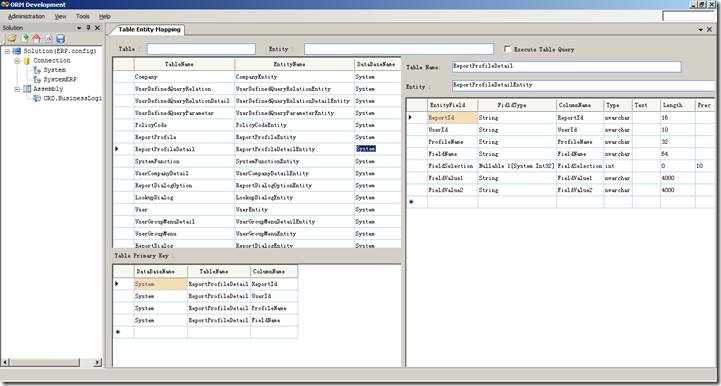Viewport: 721px width, 386px height.
Task: Click the ReportId EntityField cell
Action: (452, 118)
